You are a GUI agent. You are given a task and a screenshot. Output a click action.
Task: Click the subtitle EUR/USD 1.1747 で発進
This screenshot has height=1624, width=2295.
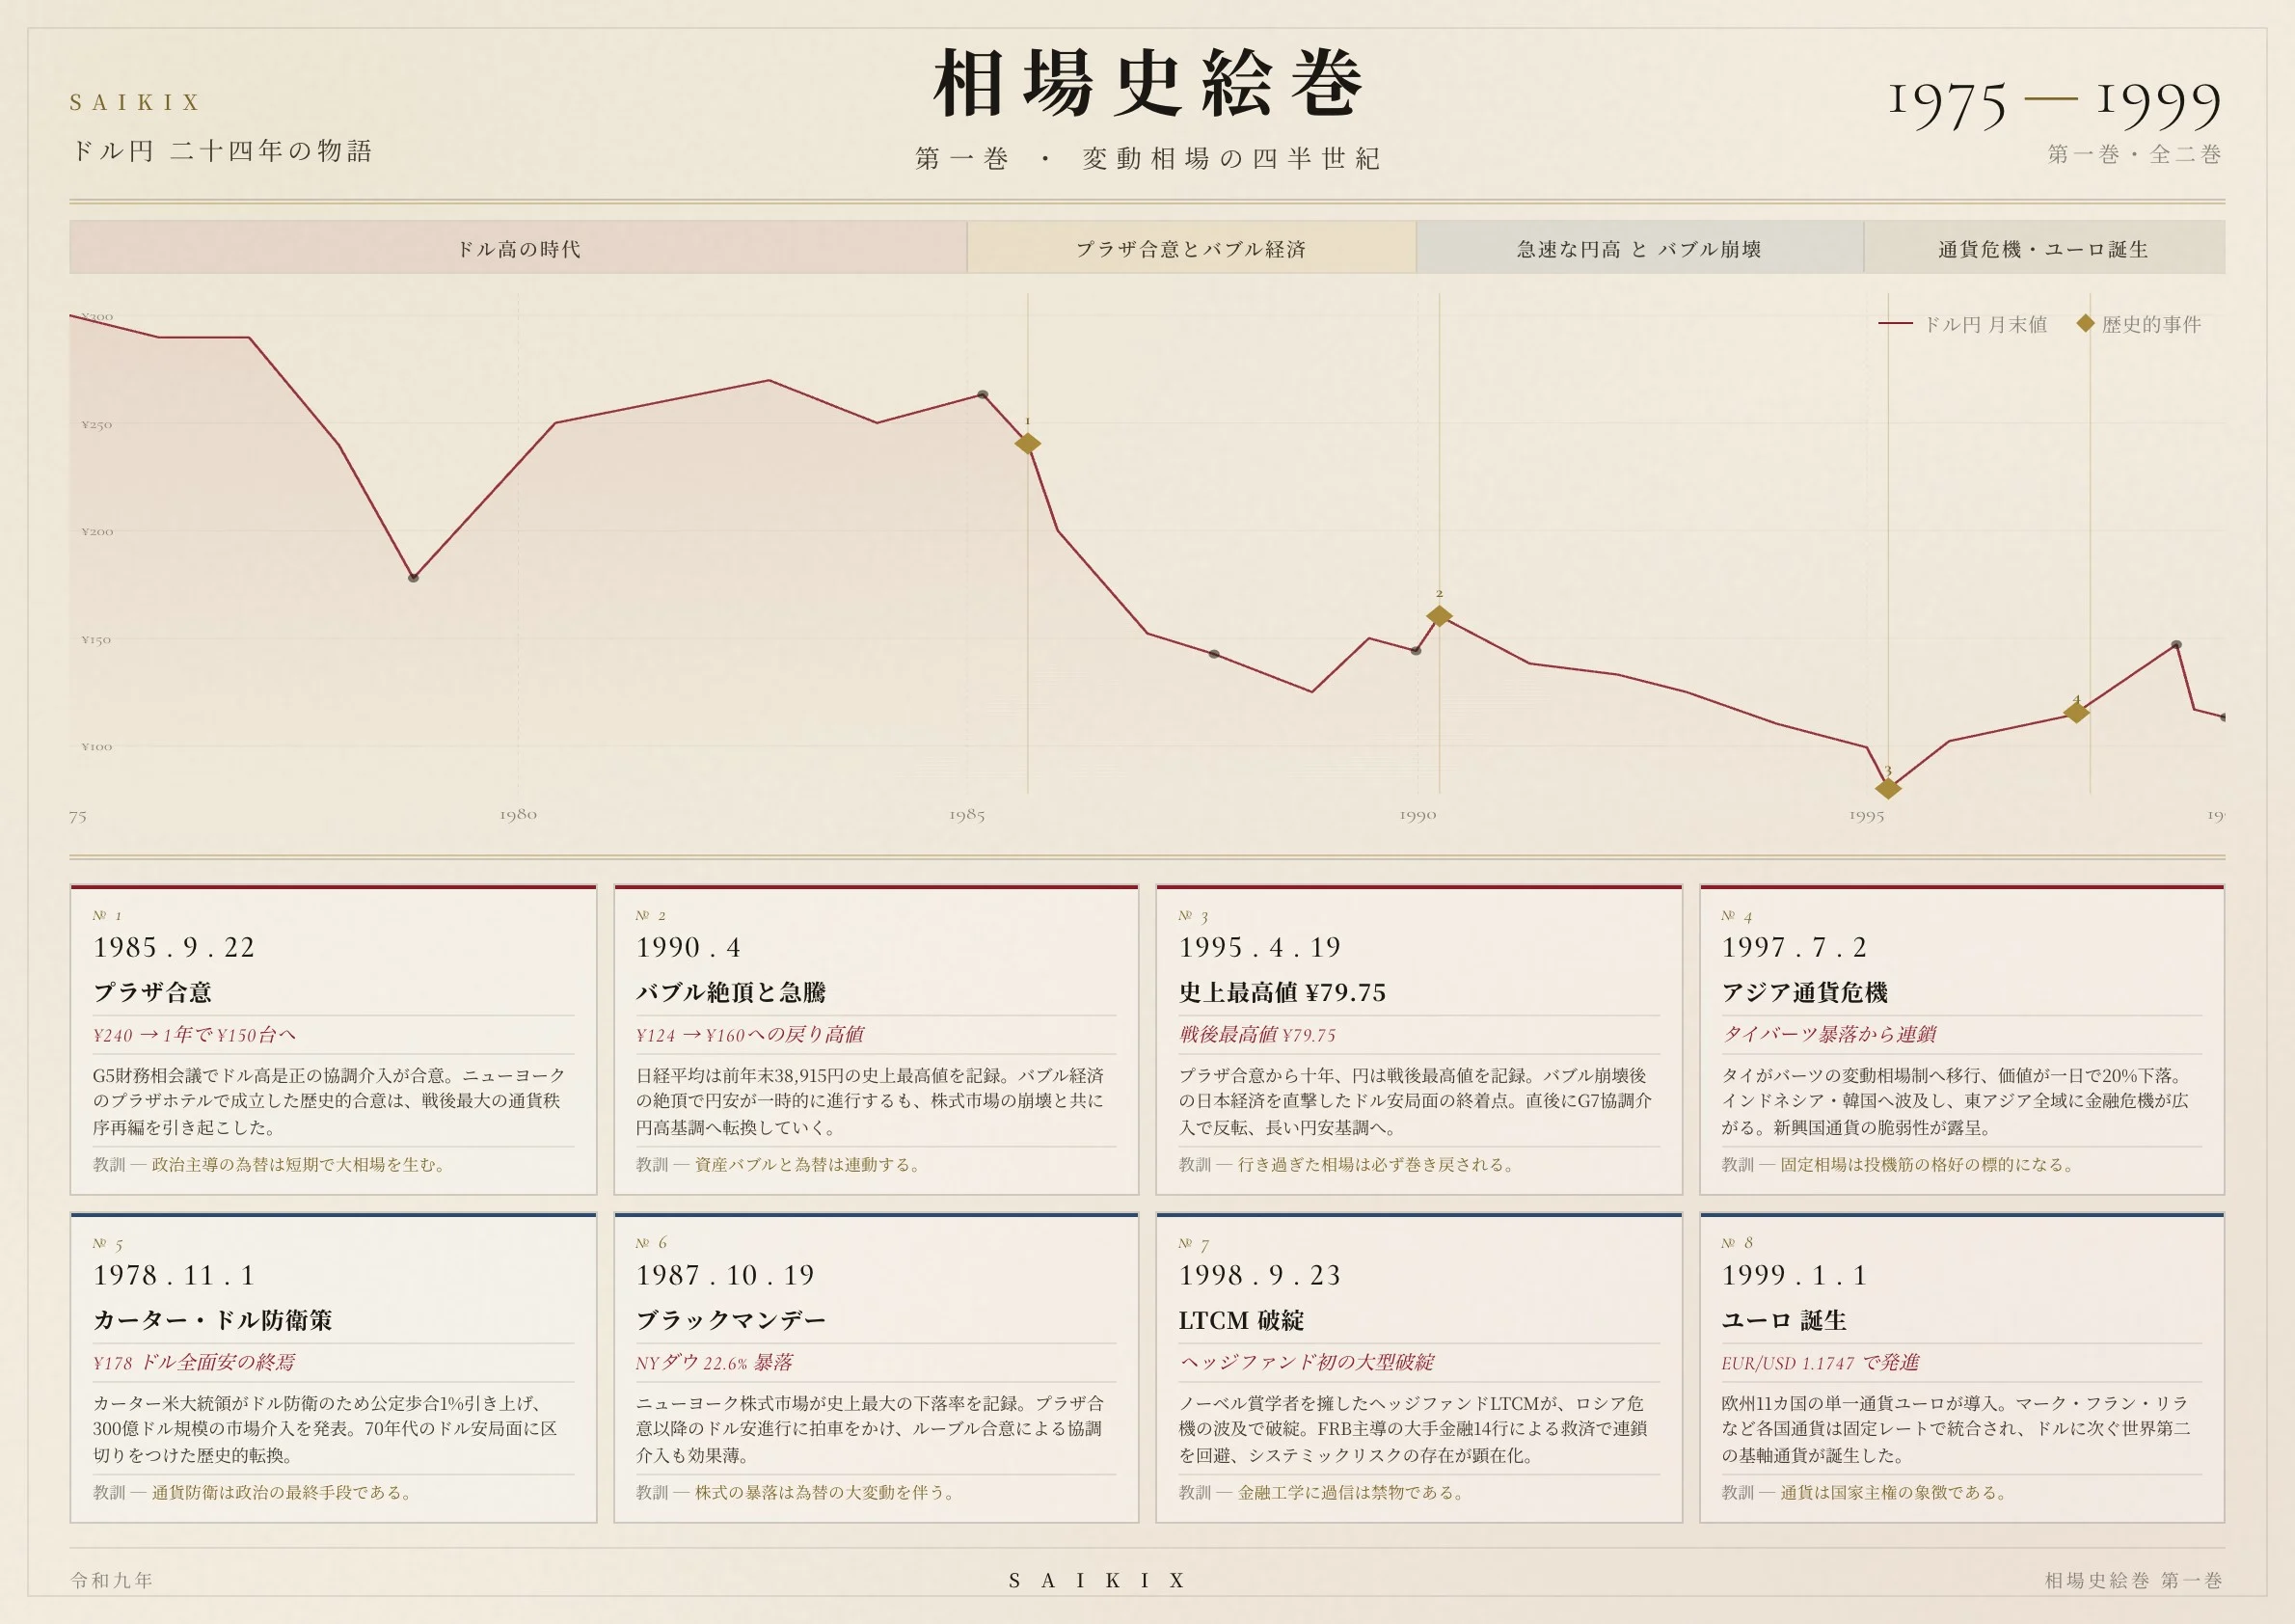pos(1820,1363)
